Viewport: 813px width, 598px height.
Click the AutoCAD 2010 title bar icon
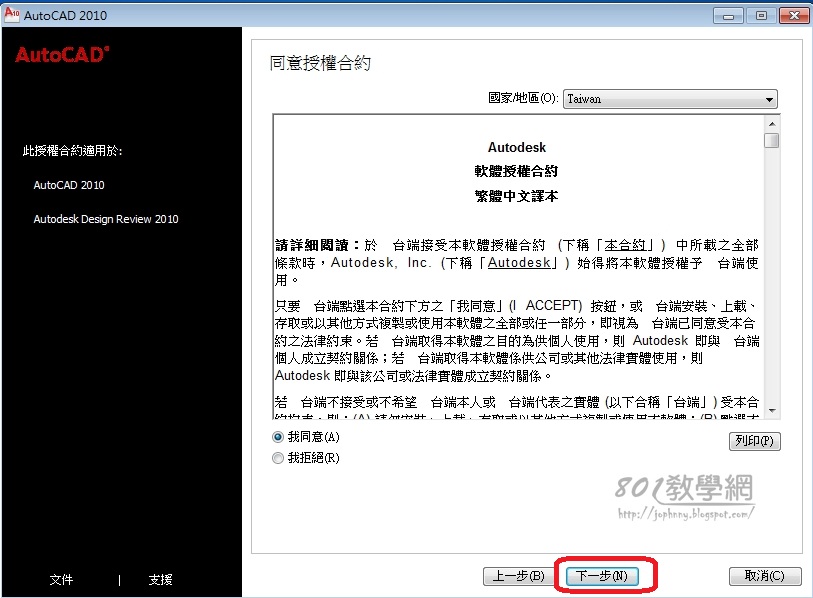click(x=11, y=15)
